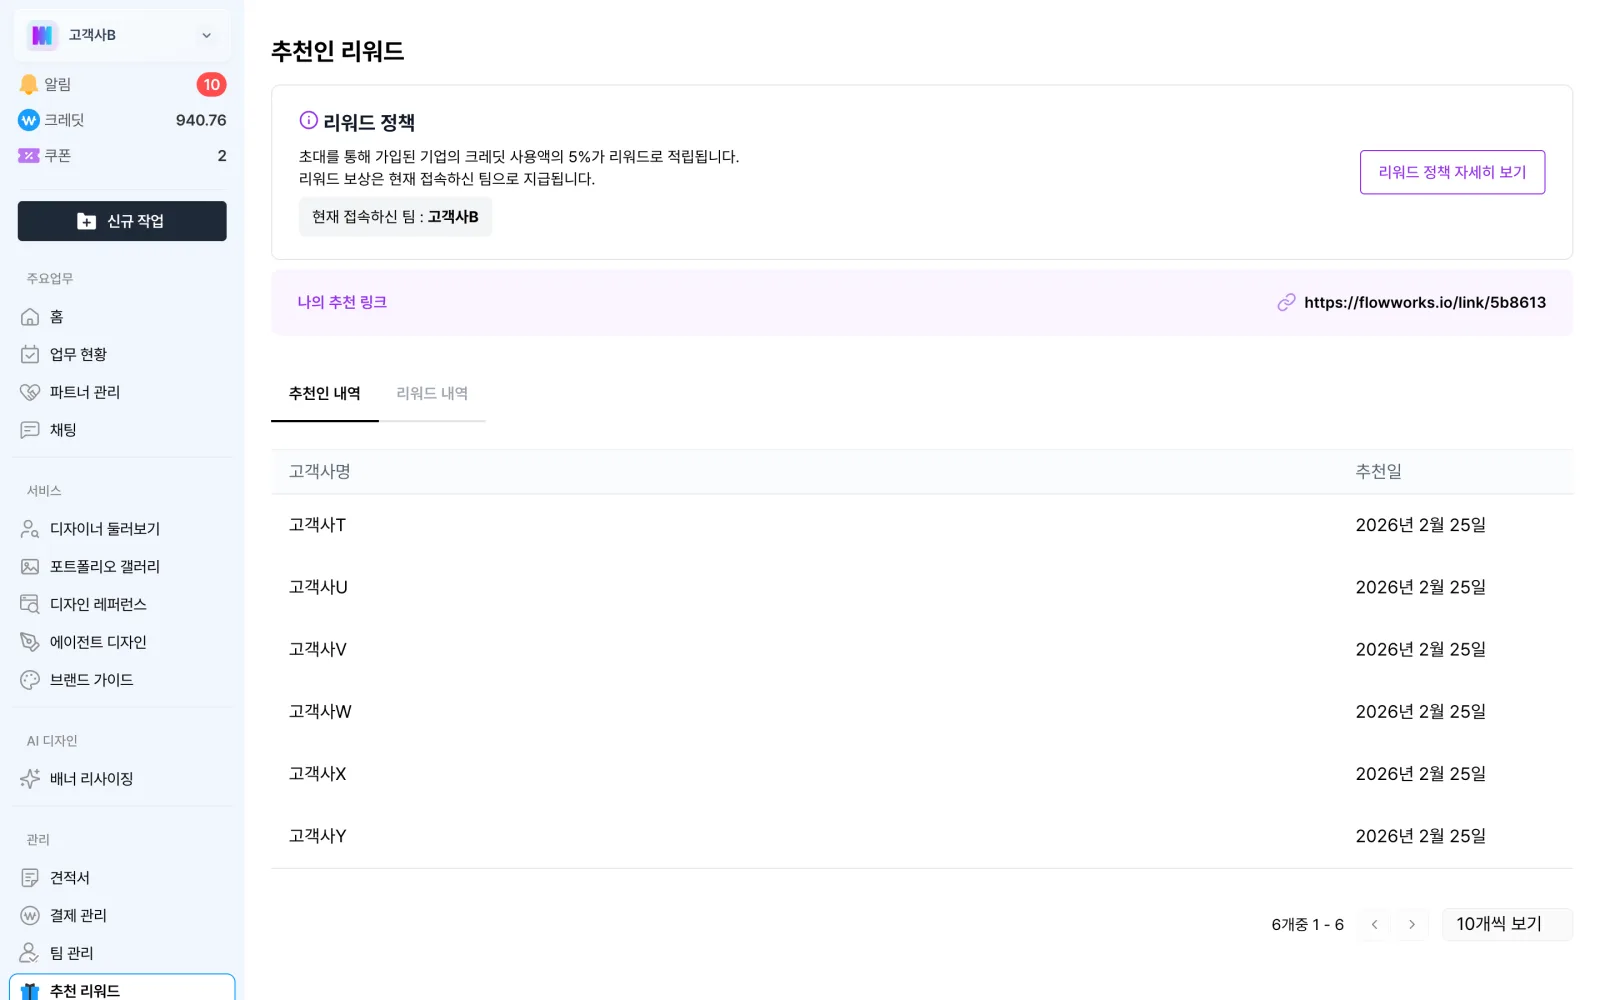Click the coupon count 2
The image size is (1600, 1000).
222,156
